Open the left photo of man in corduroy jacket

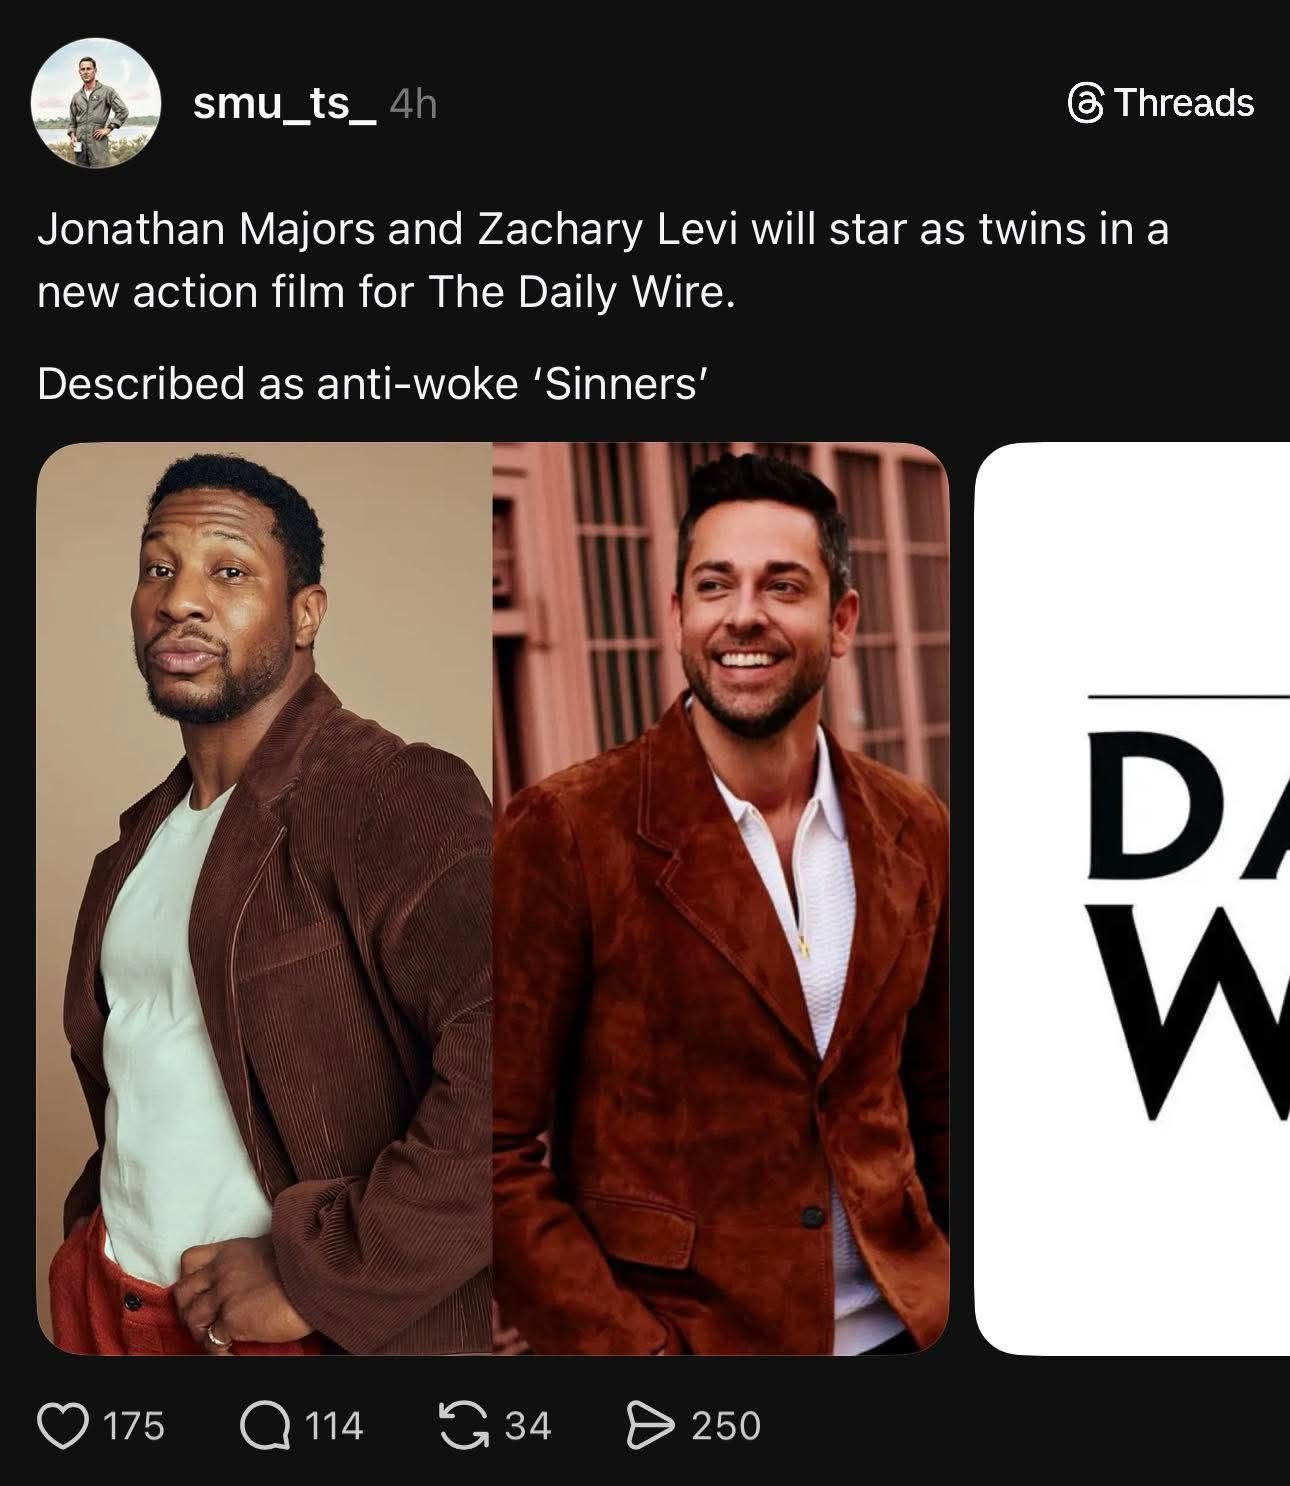(x=265, y=898)
